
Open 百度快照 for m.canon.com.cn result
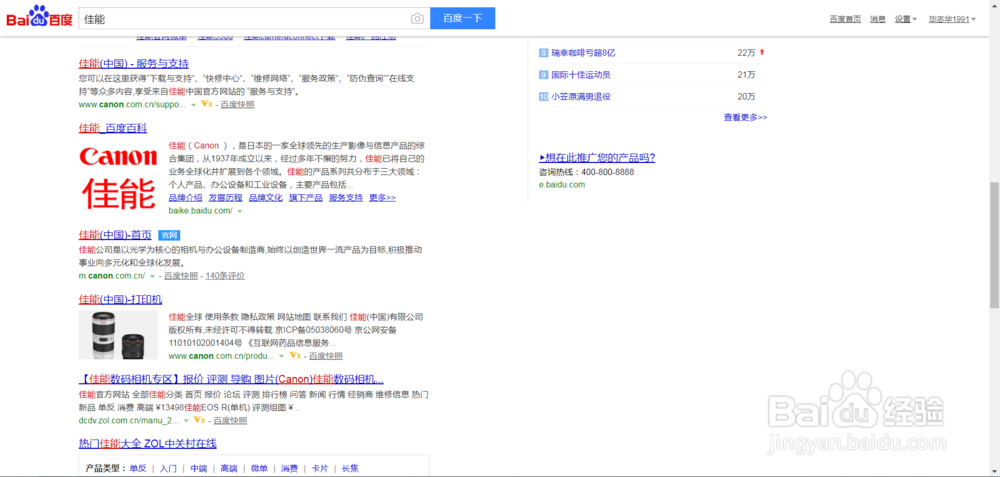click(x=181, y=276)
